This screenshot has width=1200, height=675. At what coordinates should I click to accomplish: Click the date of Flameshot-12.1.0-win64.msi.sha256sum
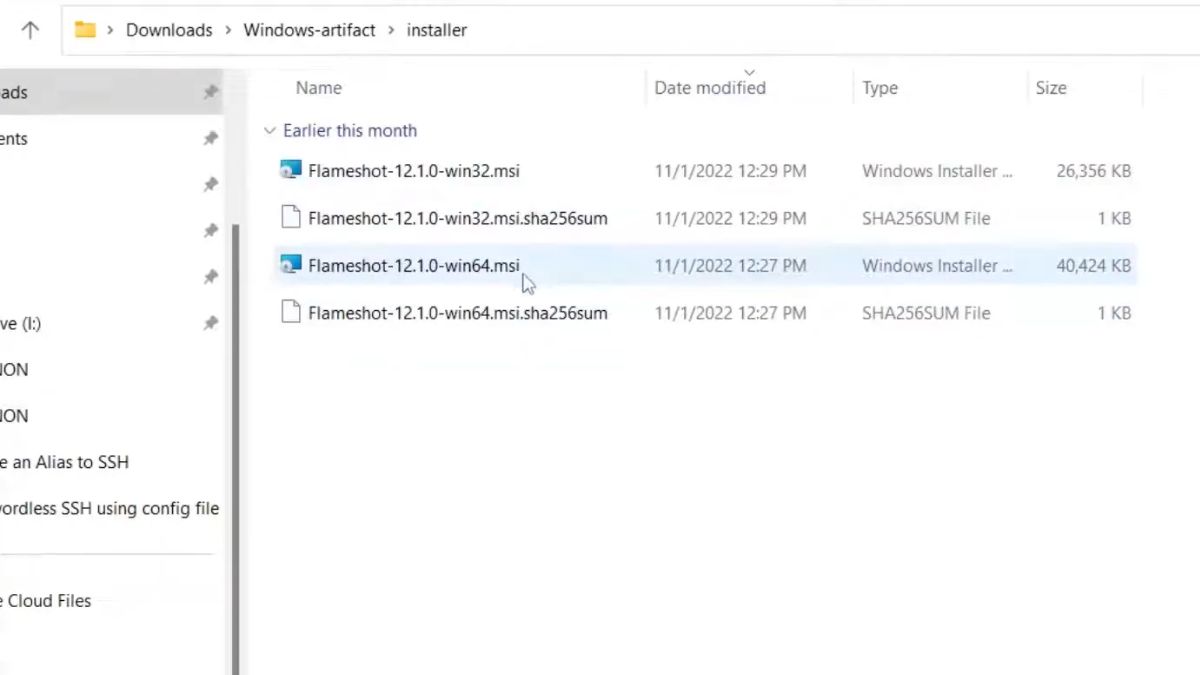click(x=730, y=313)
